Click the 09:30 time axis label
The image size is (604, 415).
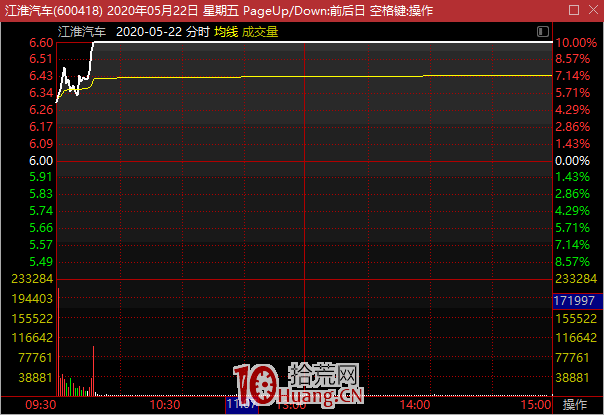click(x=41, y=405)
